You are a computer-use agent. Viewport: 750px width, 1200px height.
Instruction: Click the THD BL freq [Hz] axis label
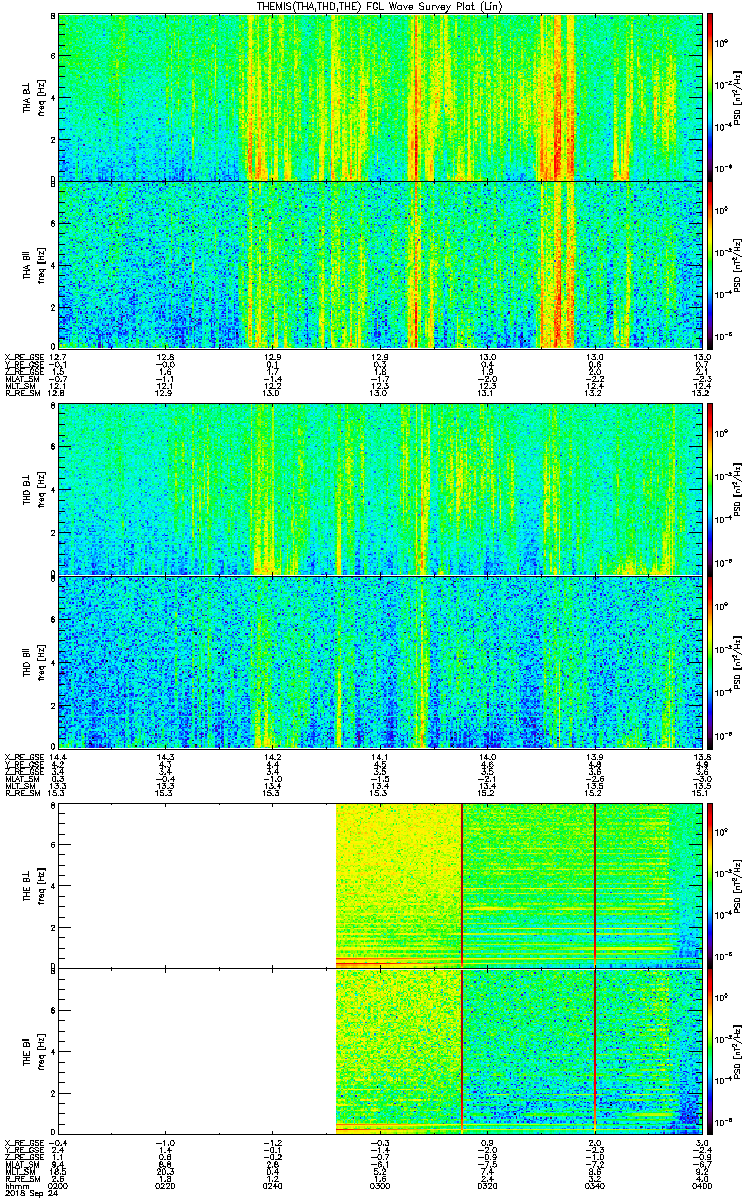(40, 489)
